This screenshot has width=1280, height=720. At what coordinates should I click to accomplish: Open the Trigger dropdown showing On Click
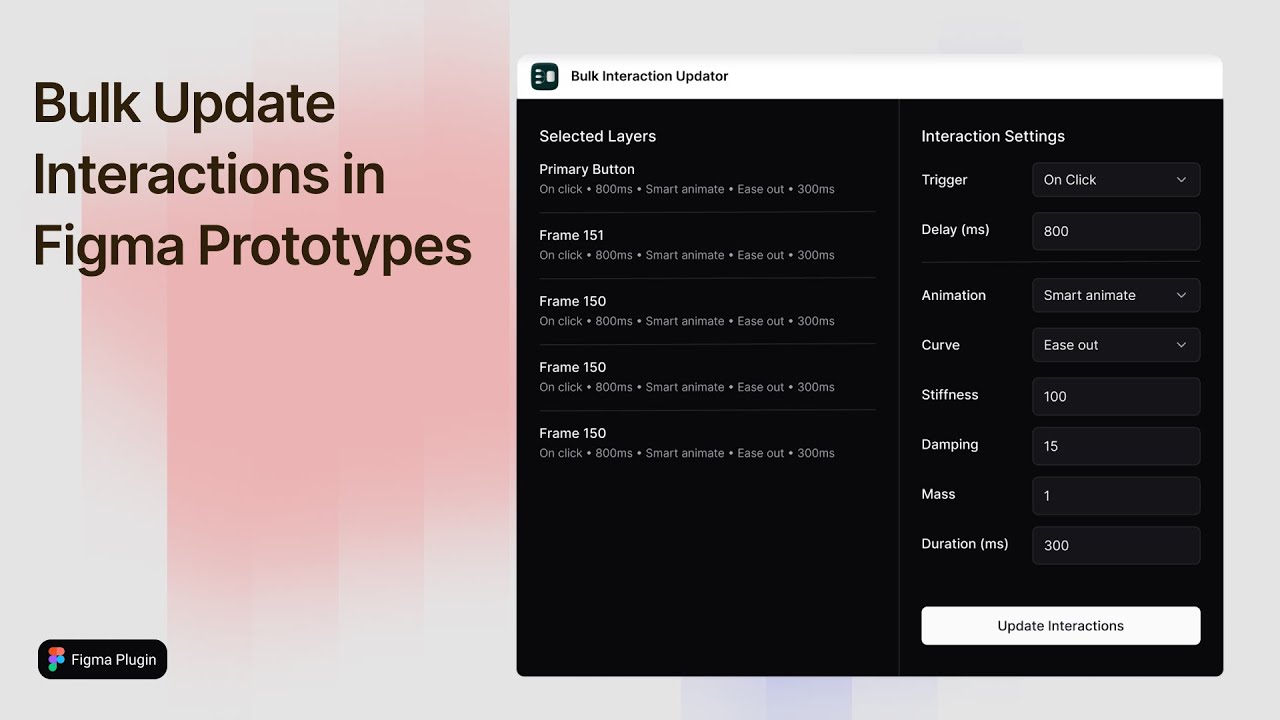coord(1116,180)
